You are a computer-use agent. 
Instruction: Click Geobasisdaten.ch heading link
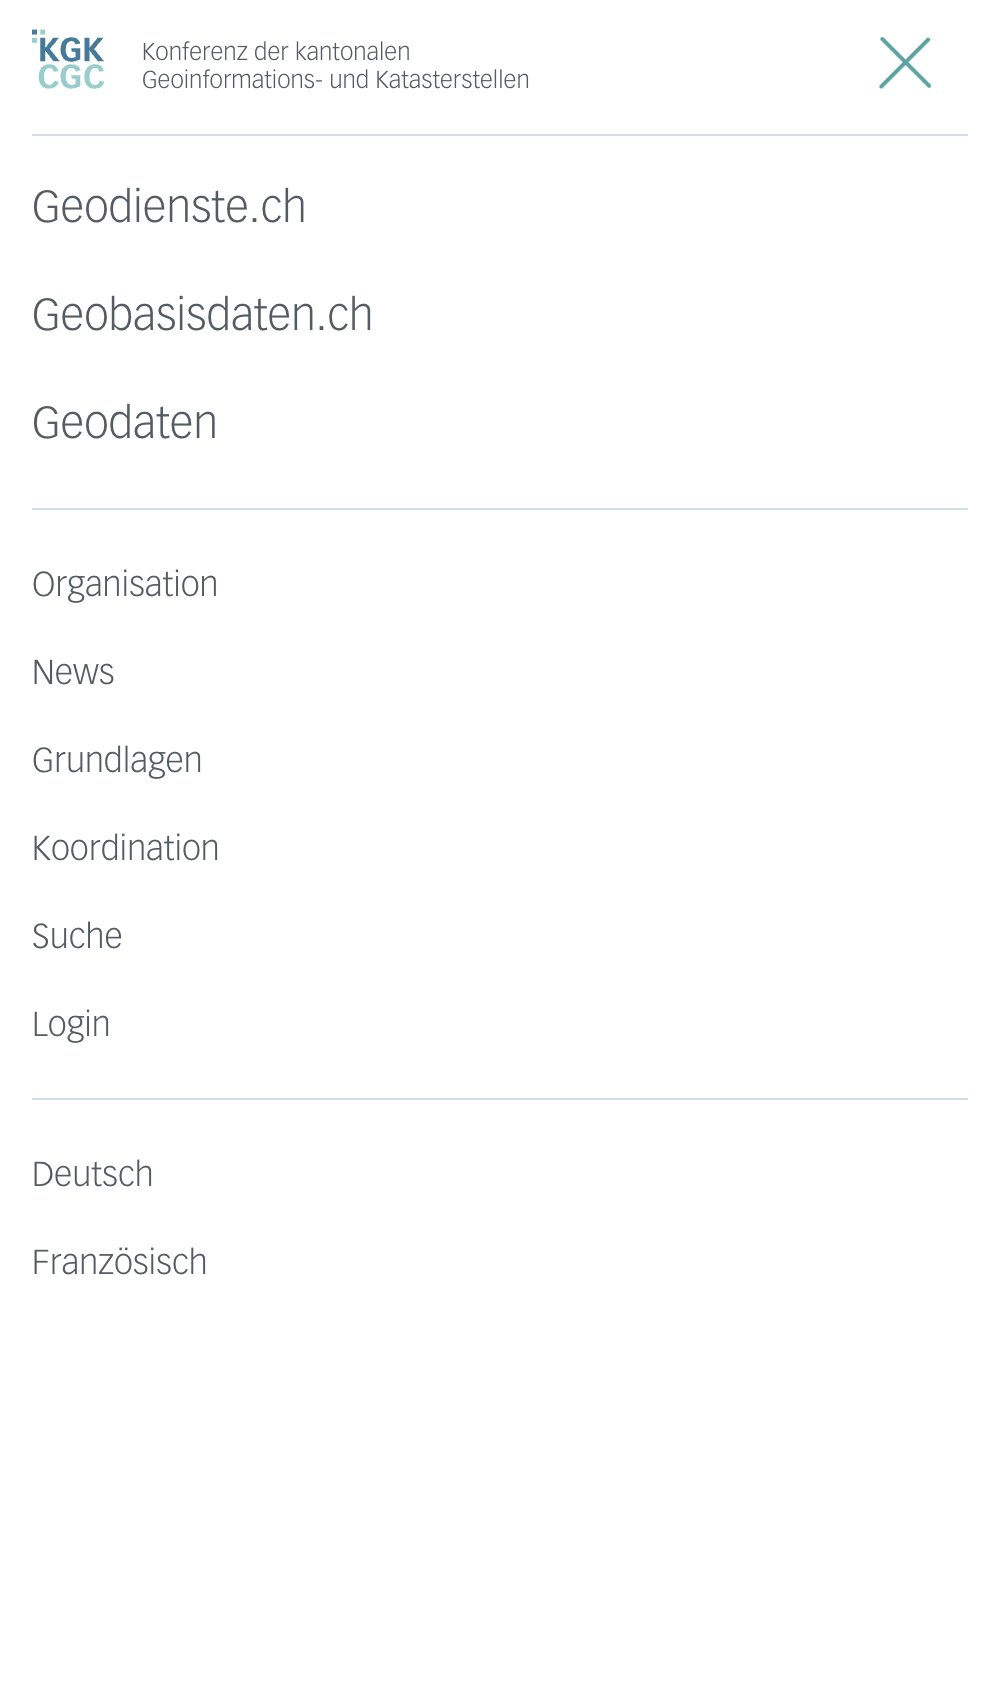202,314
